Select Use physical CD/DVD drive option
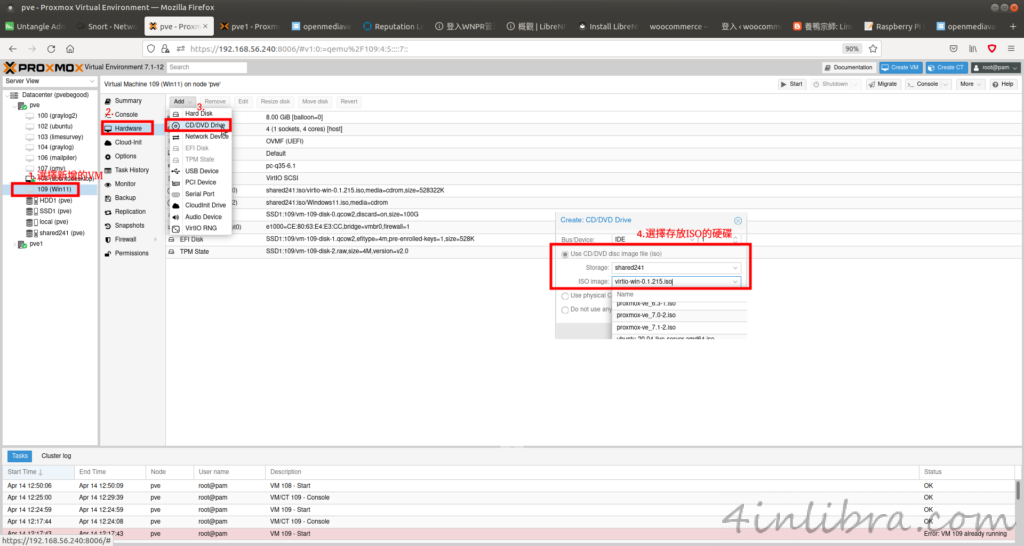Viewport: 1024px width, 546px height. pos(565,296)
